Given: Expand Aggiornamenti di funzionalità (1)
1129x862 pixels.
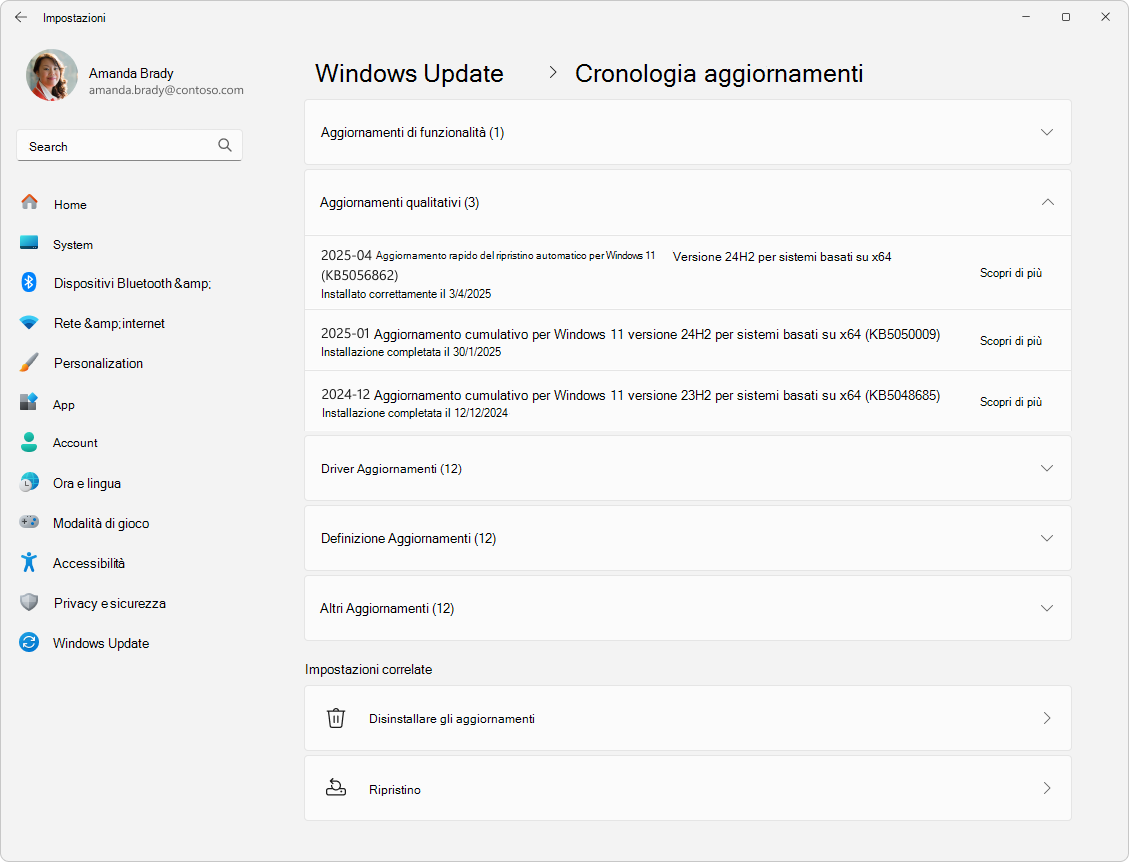Looking at the screenshot, I should (688, 132).
